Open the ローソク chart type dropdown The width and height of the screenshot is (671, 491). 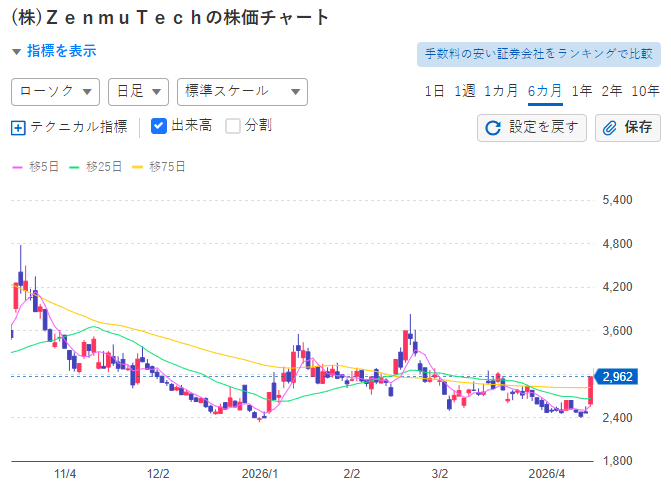tap(55, 92)
